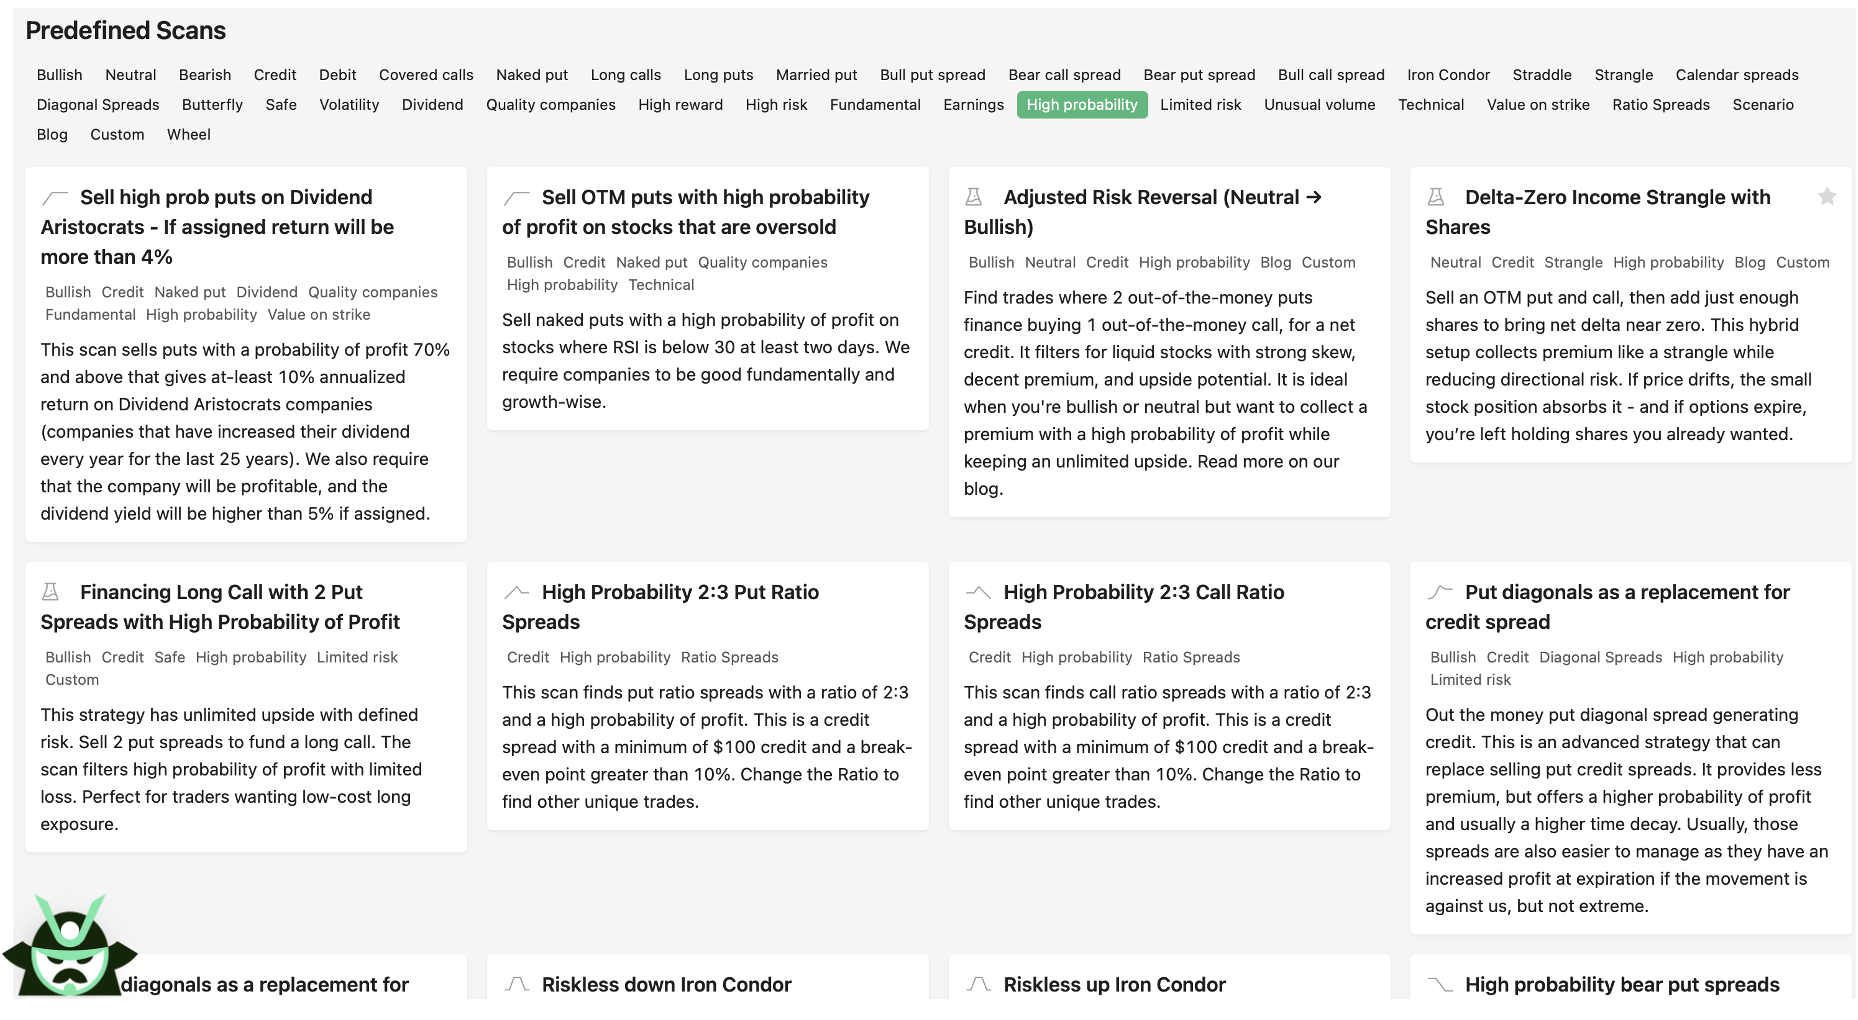Switch to the Bullish scan category
Image resolution: width=1858 pixels, height=1020 pixels.
[x=59, y=75]
